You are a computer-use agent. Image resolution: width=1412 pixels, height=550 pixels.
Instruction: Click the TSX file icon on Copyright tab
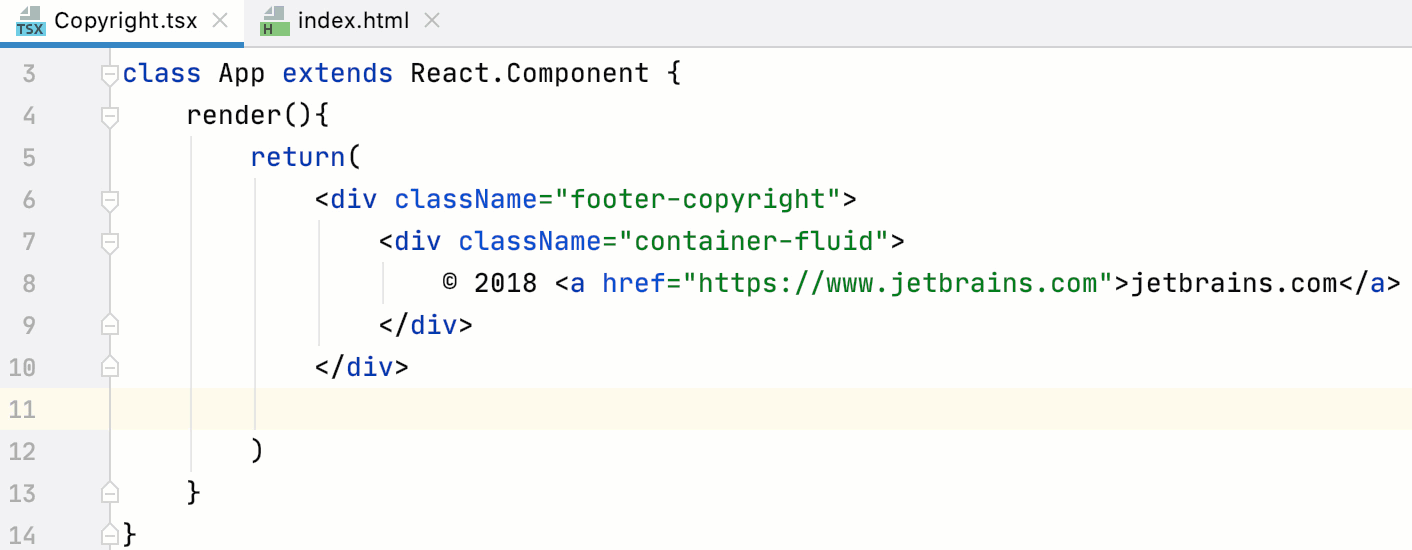pos(31,21)
